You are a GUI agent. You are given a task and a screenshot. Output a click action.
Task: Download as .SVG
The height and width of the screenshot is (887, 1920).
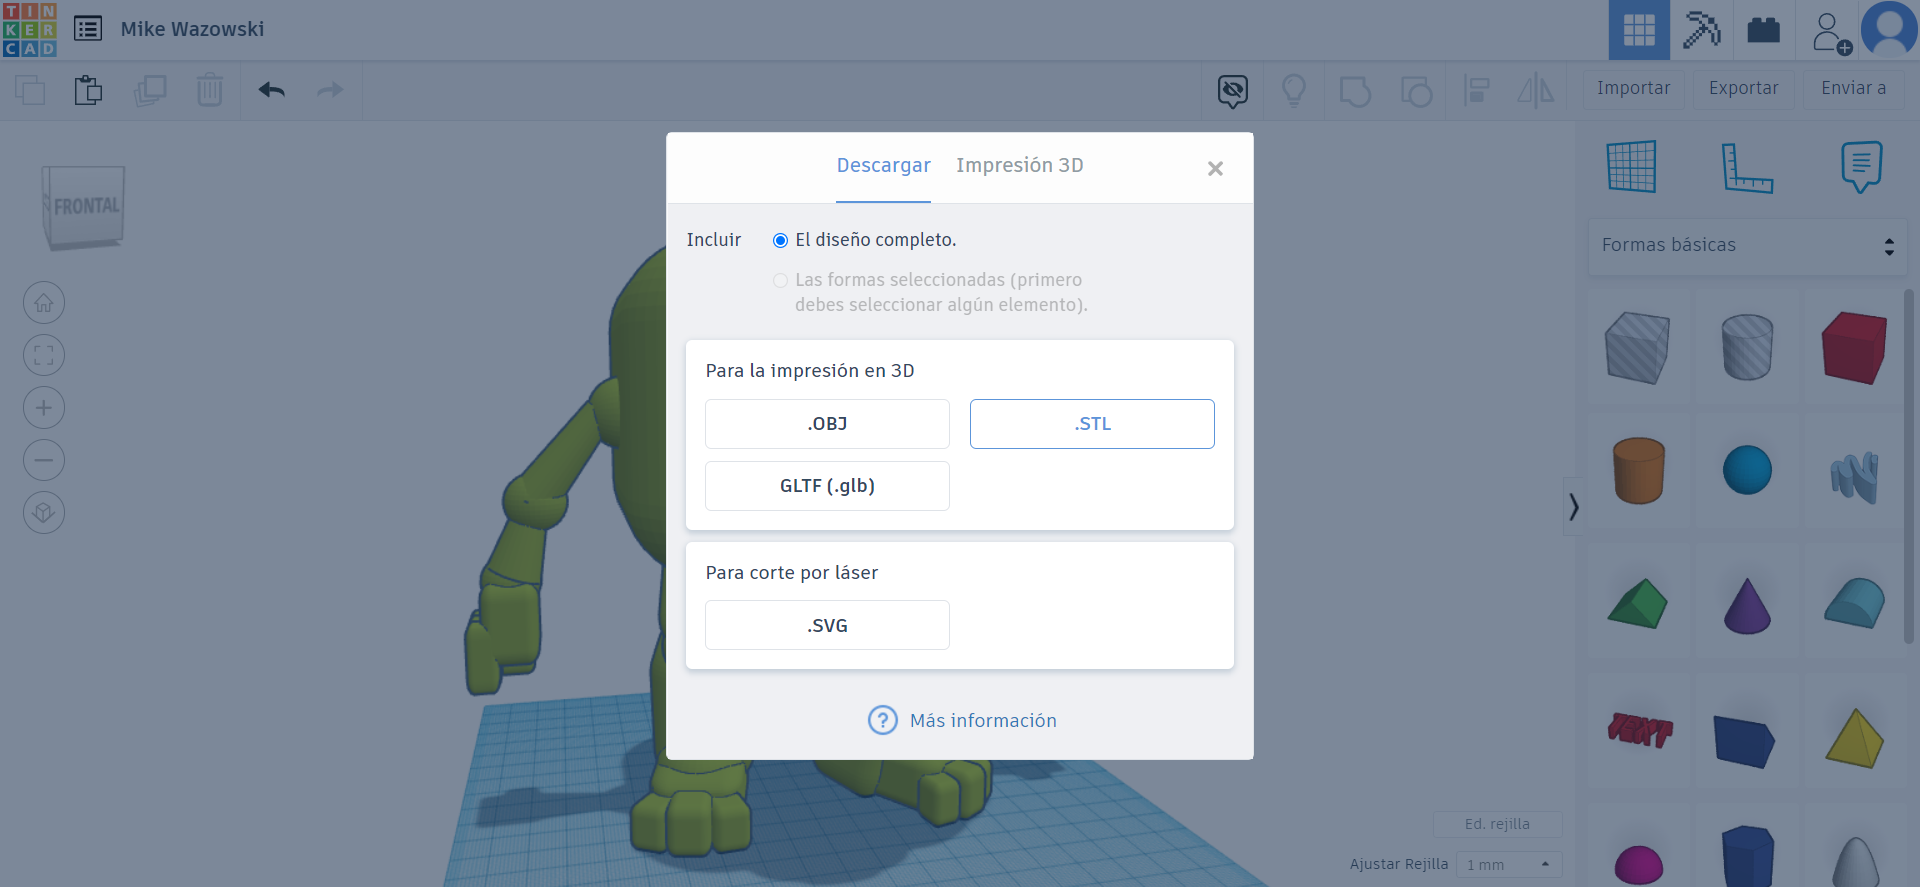point(827,625)
